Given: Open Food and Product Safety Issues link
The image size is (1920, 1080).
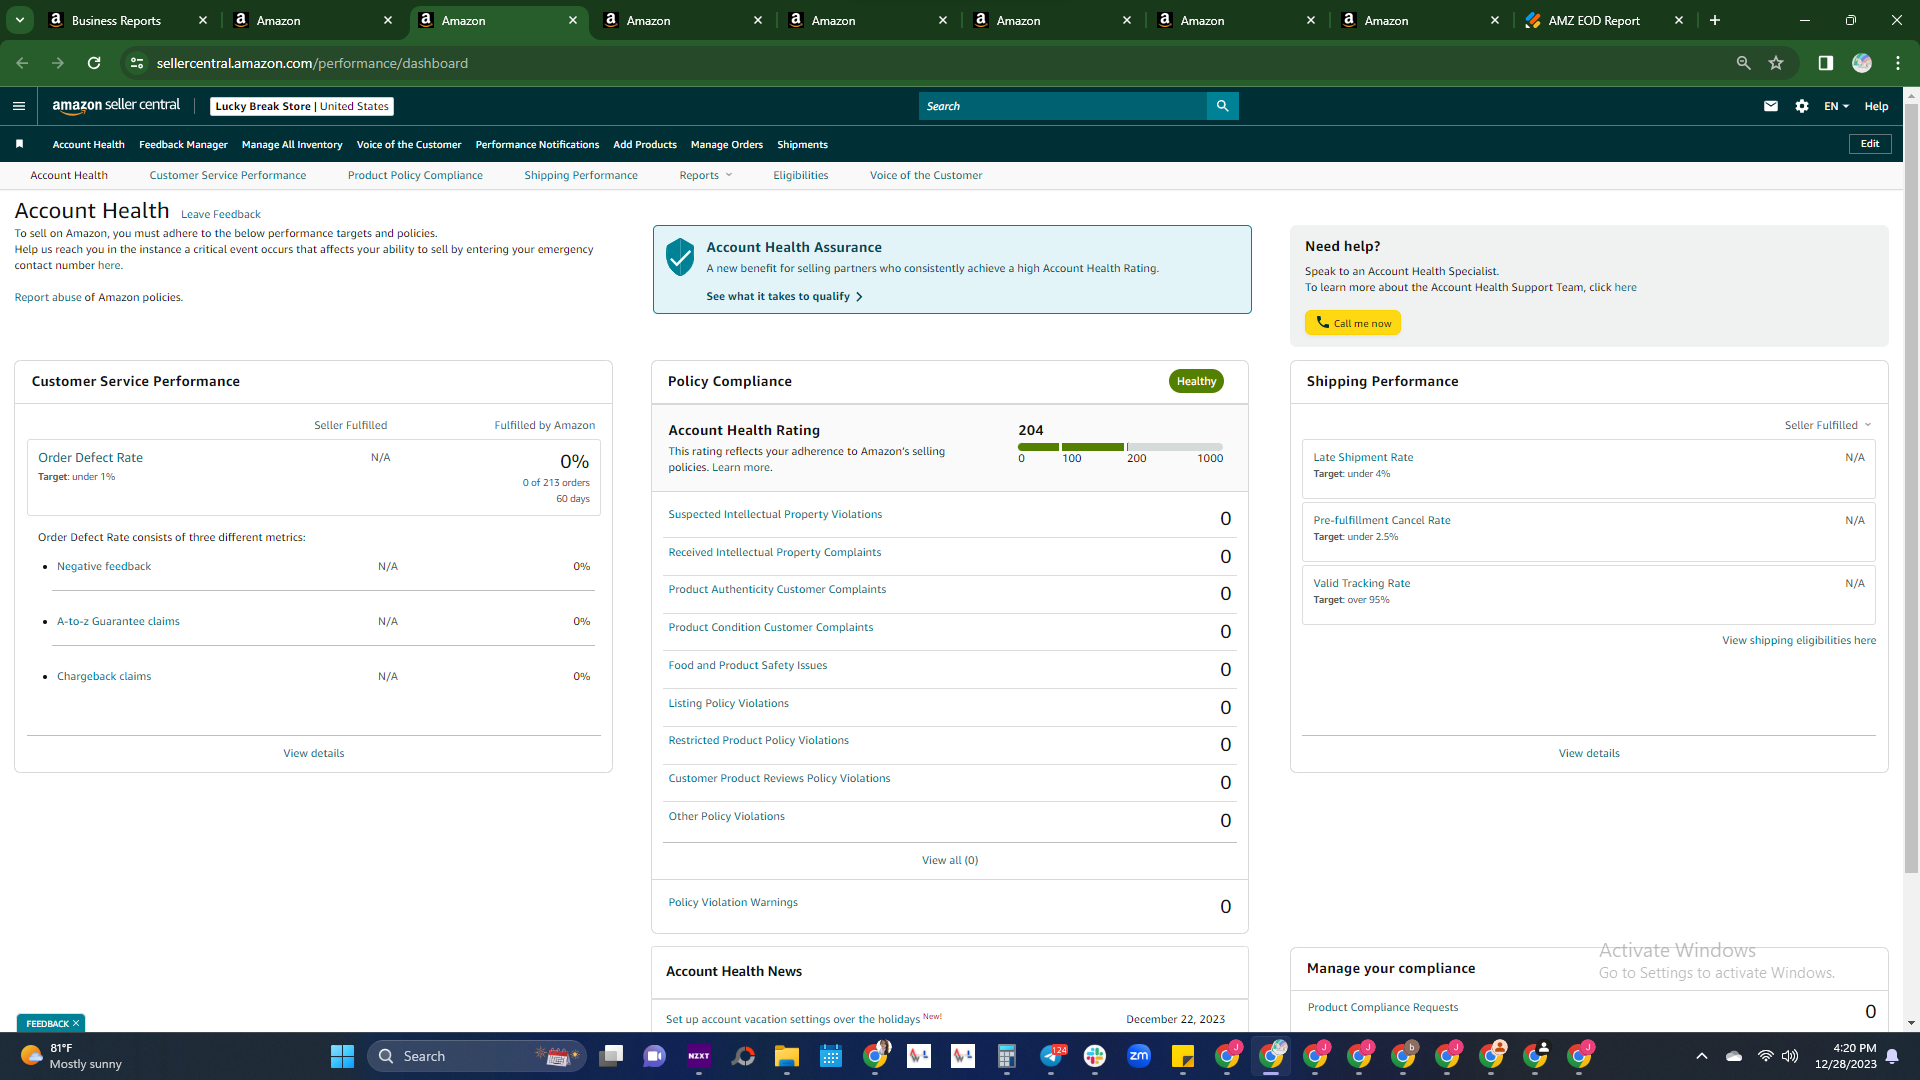Looking at the screenshot, I should tap(747, 665).
